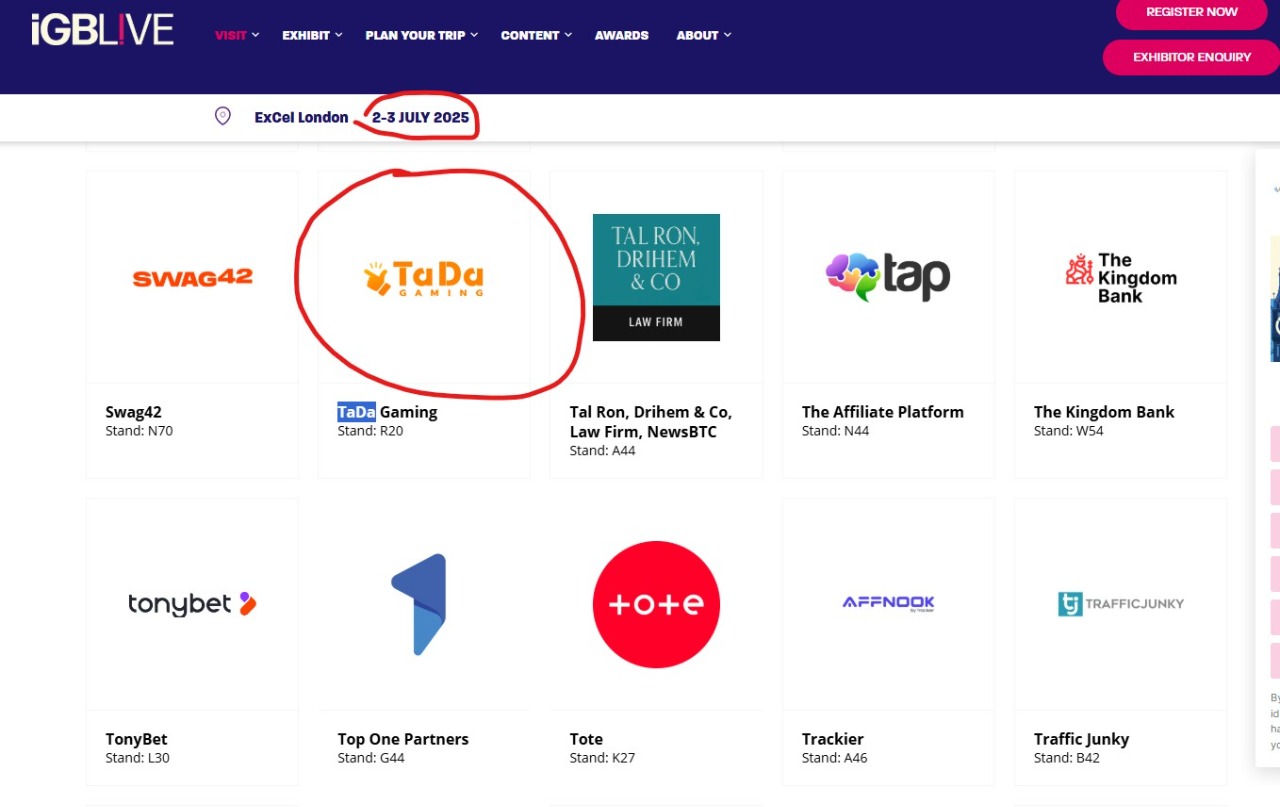Open the Trackier exhibitor name link
1280x807 pixels.
click(x=832, y=739)
